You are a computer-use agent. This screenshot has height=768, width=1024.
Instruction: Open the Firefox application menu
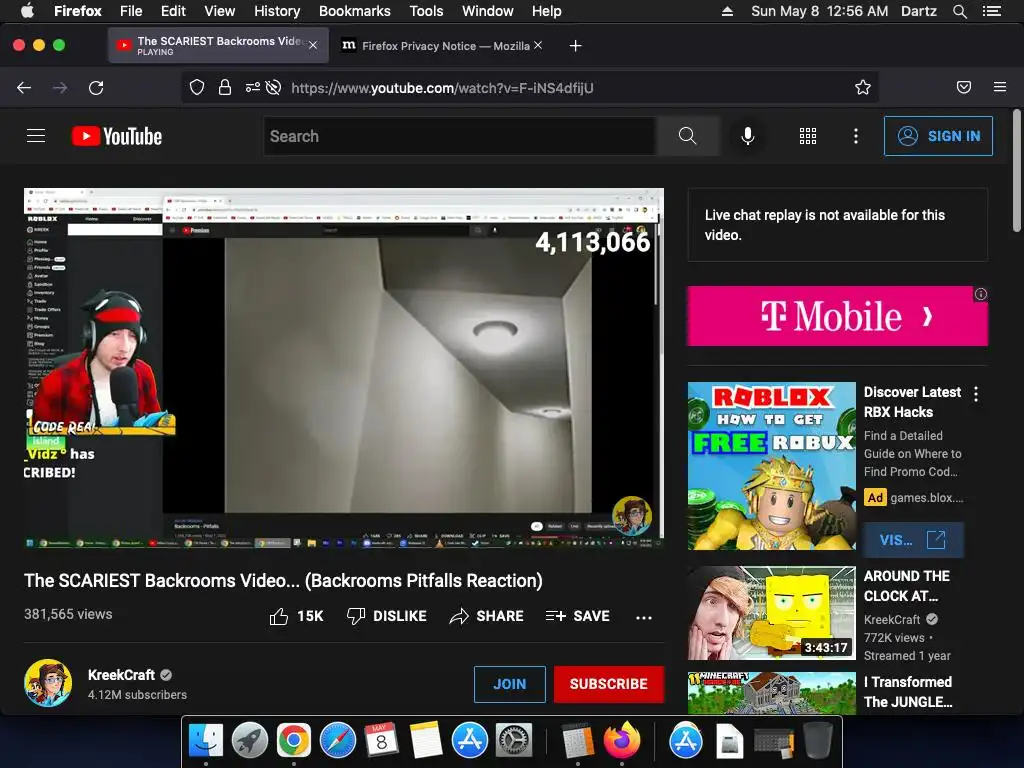1000,87
